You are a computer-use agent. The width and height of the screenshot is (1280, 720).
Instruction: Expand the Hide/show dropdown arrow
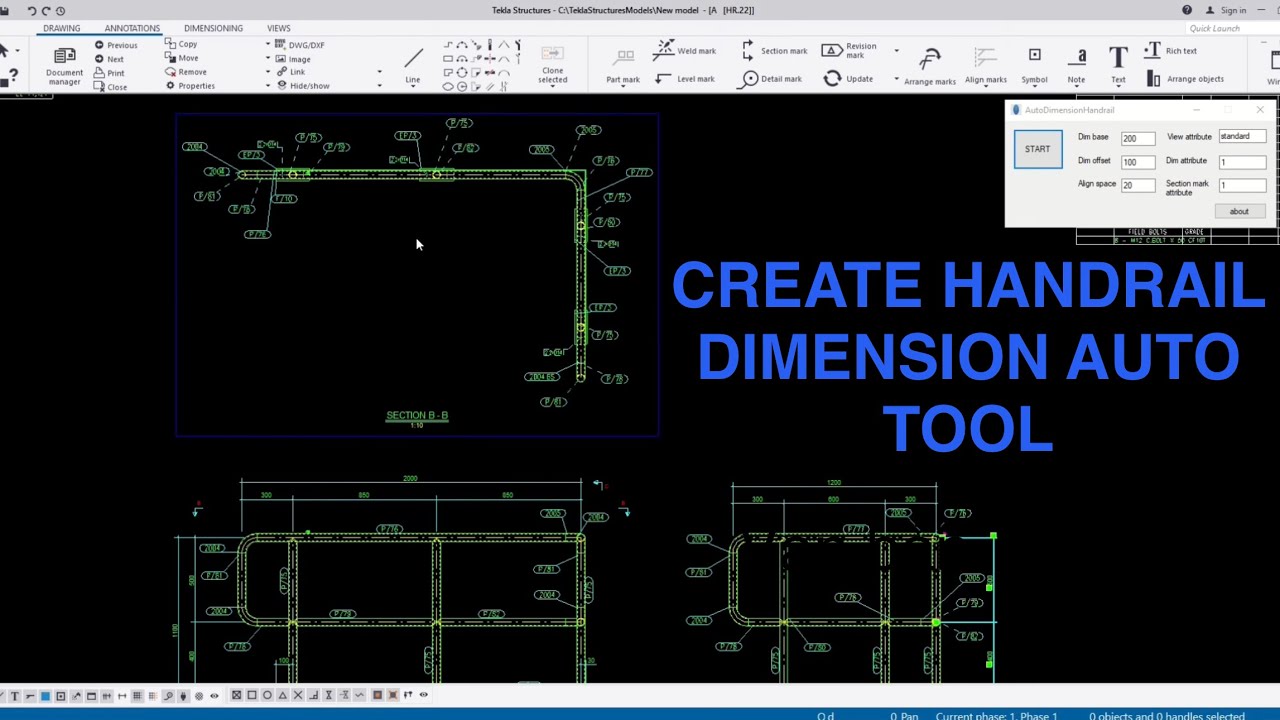pos(379,86)
